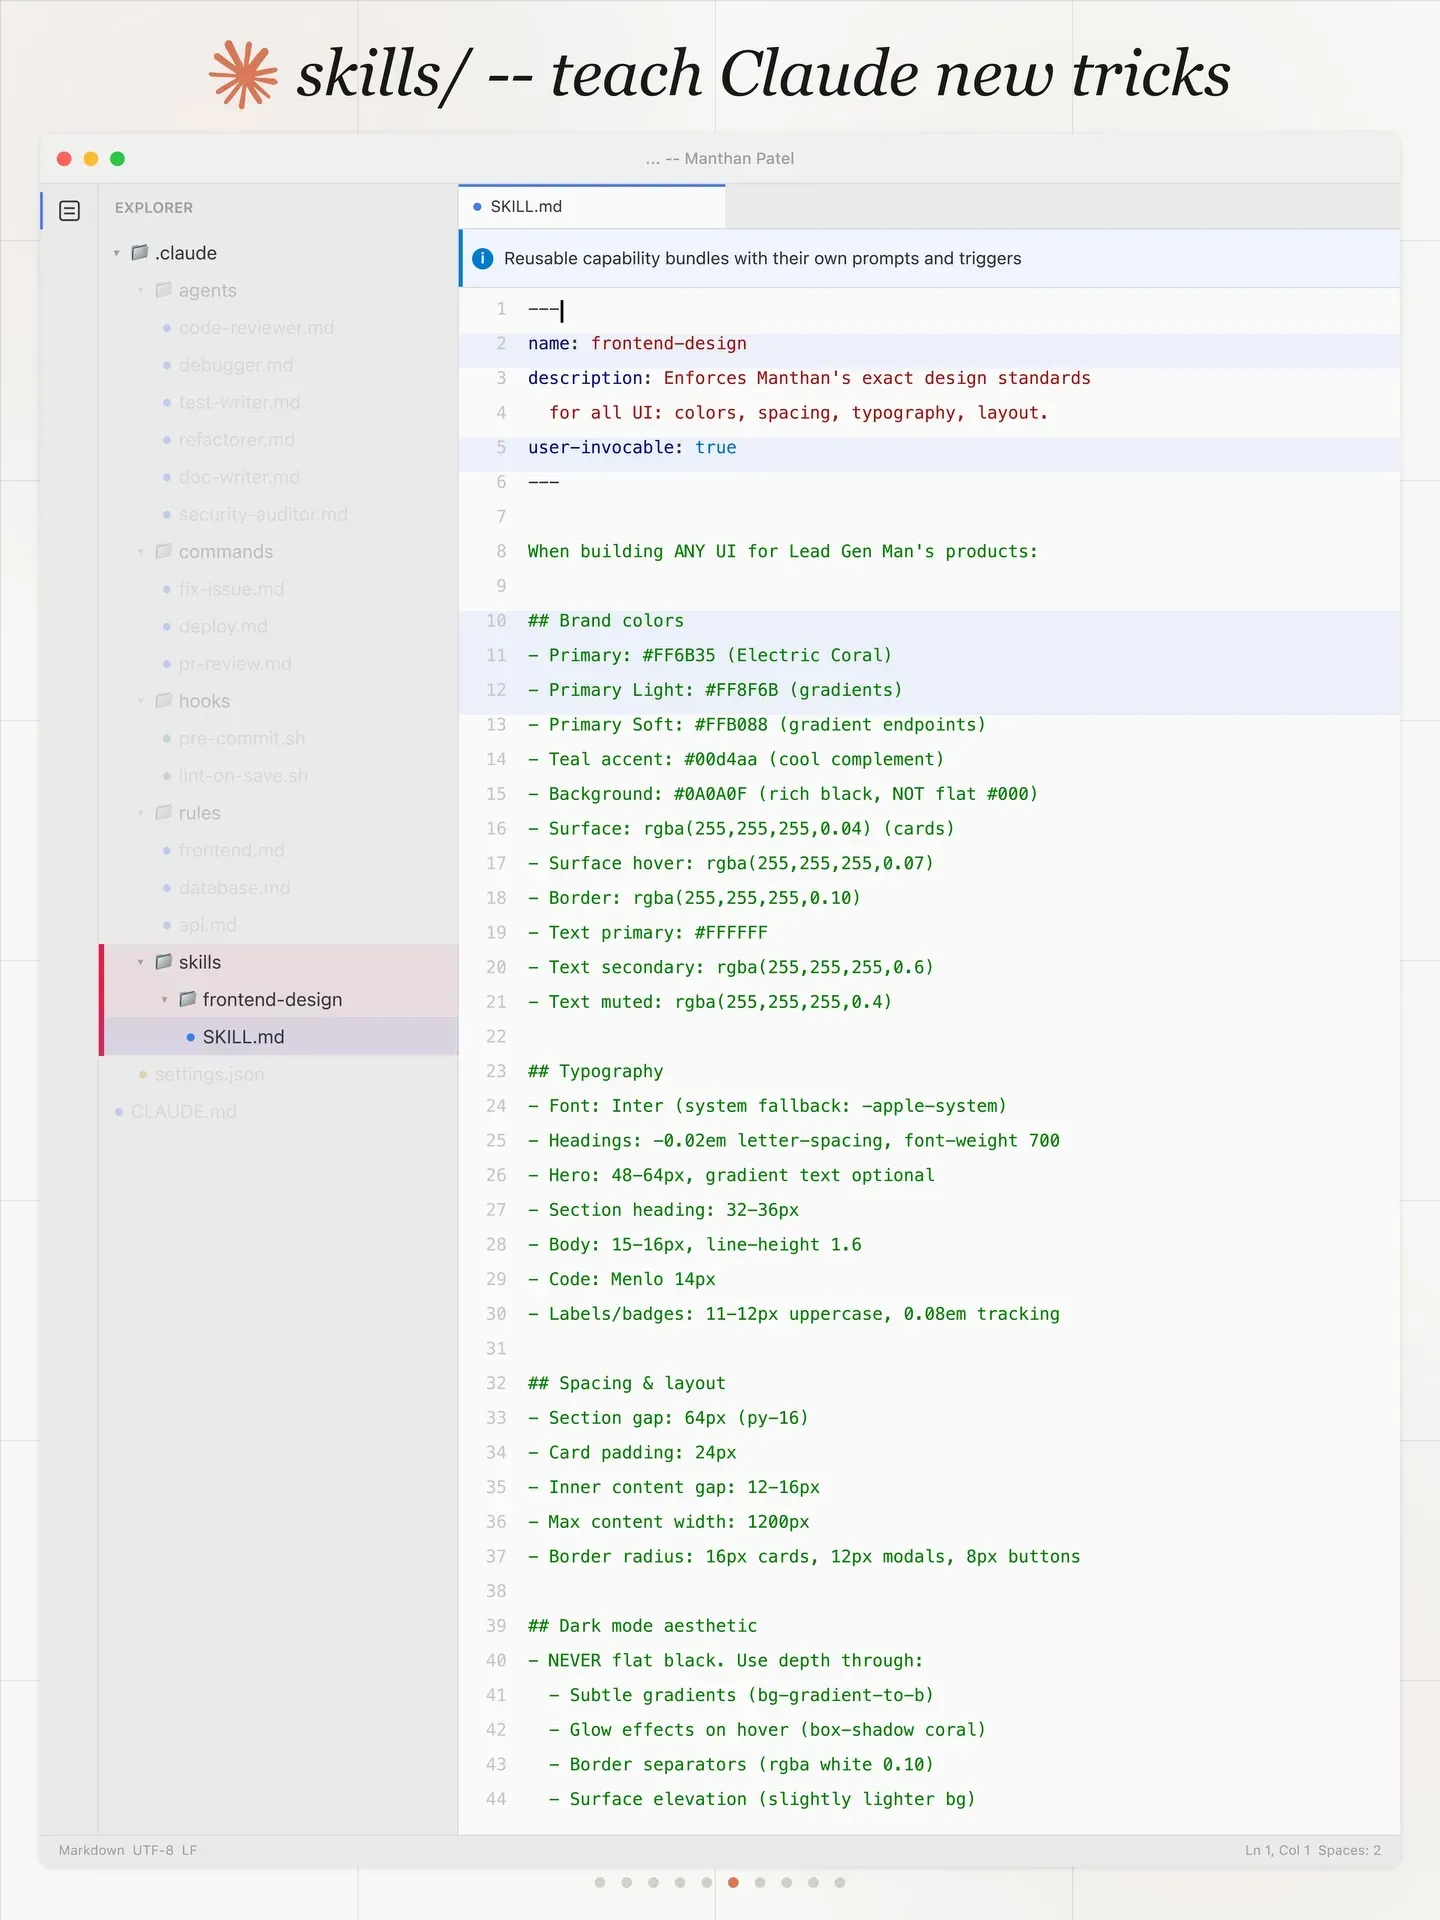The image size is (1440, 1920).
Task: Click the .claude folder icon
Action: pyautogui.click(x=140, y=252)
